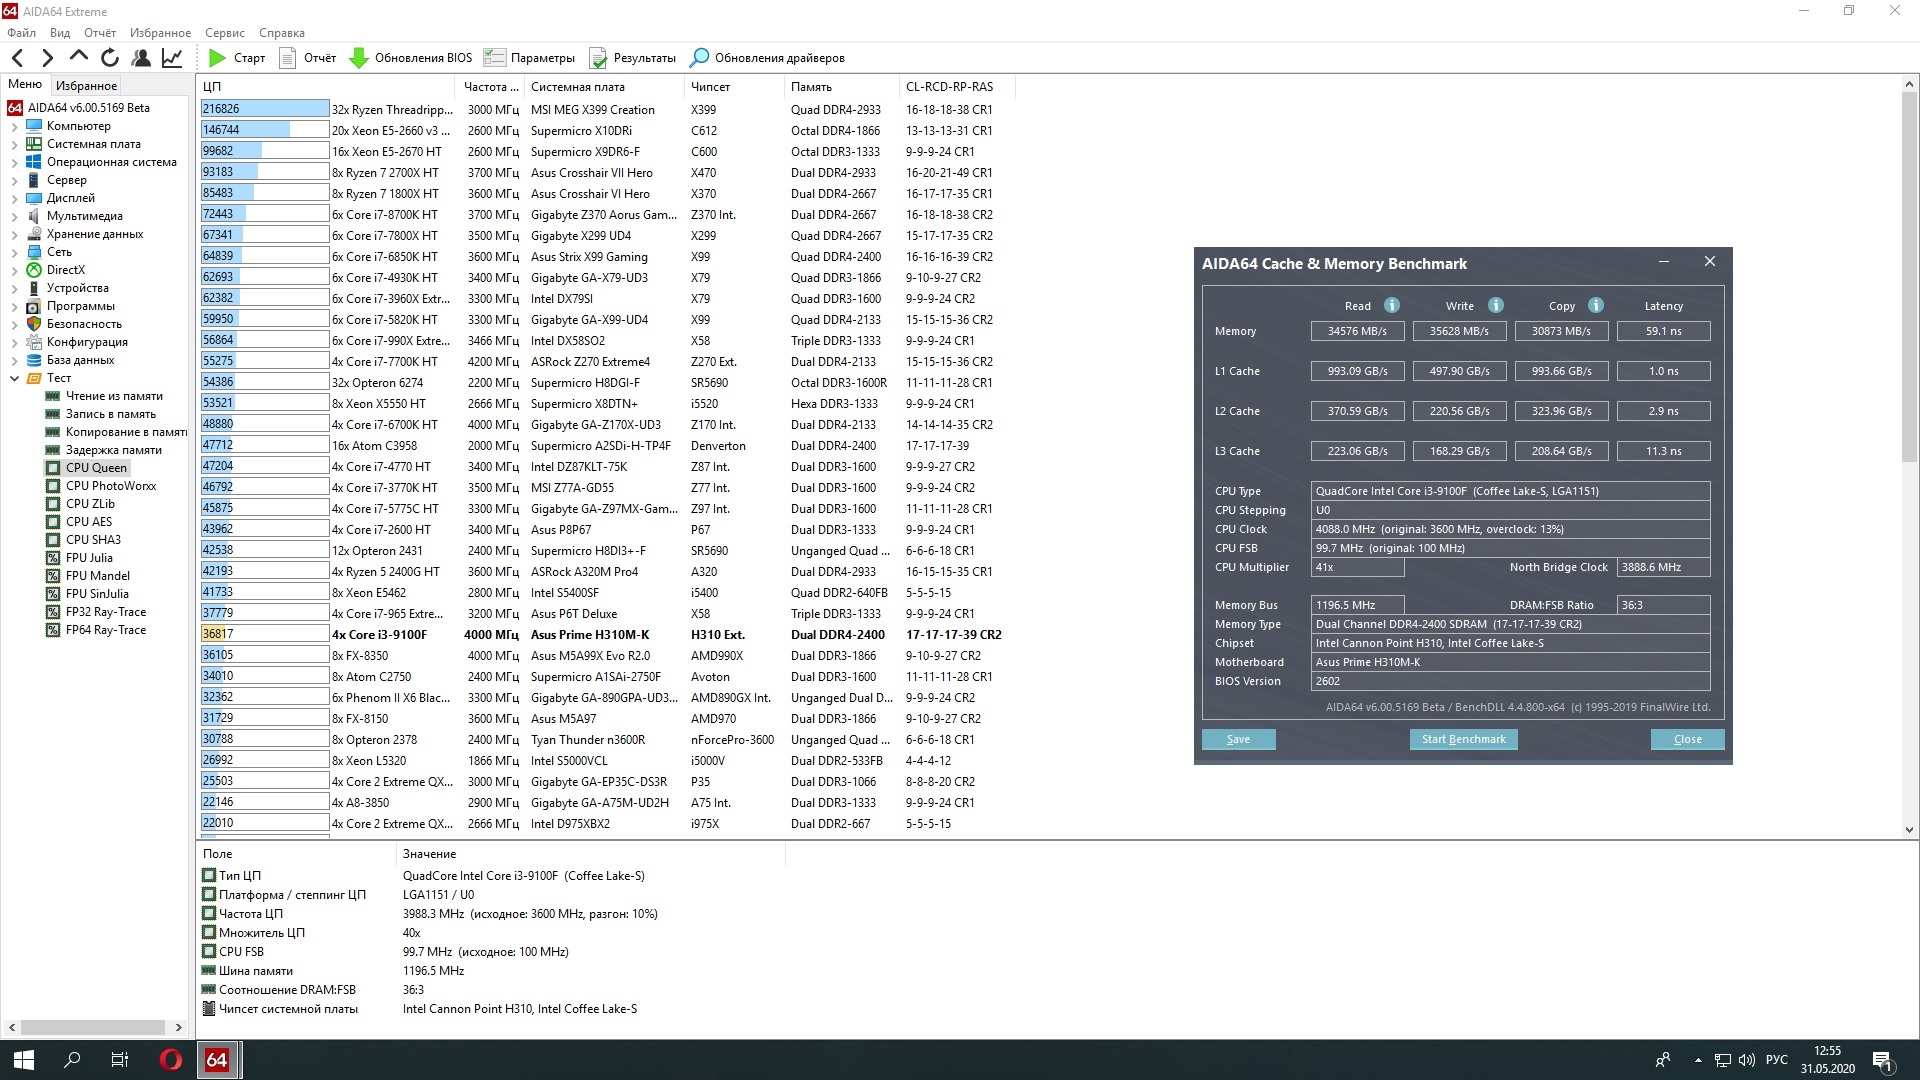Expand the DirectX tree node

click(x=14, y=271)
